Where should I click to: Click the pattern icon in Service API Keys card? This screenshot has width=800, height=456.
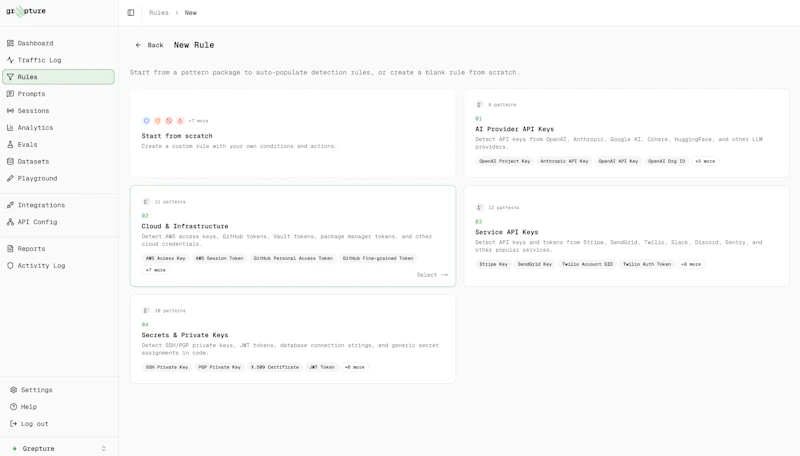coord(480,208)
